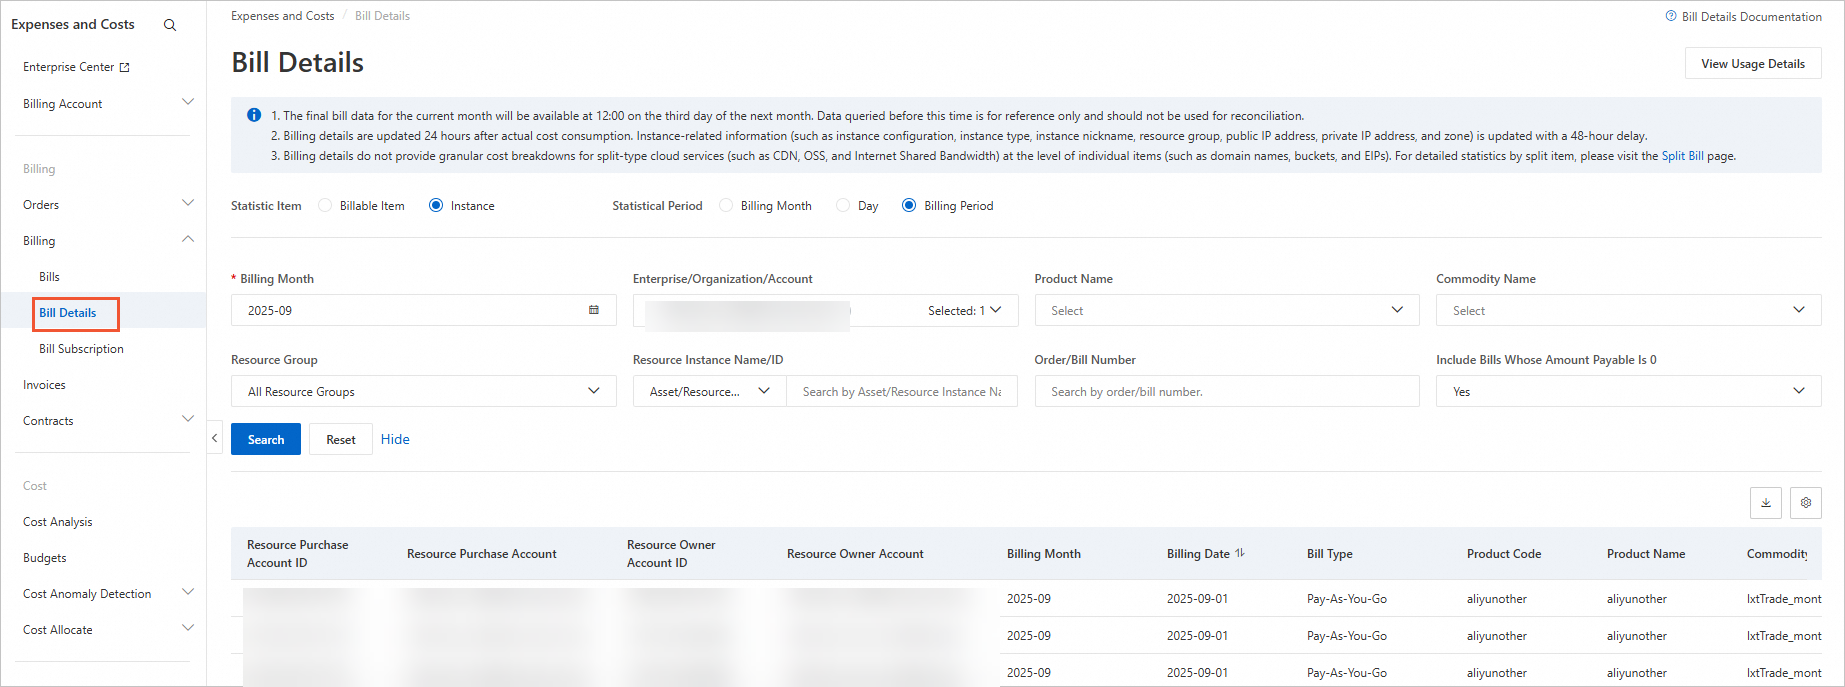Image resolution: width=1845 pixels, height=687 pixels.
Task: Open Budgets in the sidebar
Action: click(x=44, y=558)
